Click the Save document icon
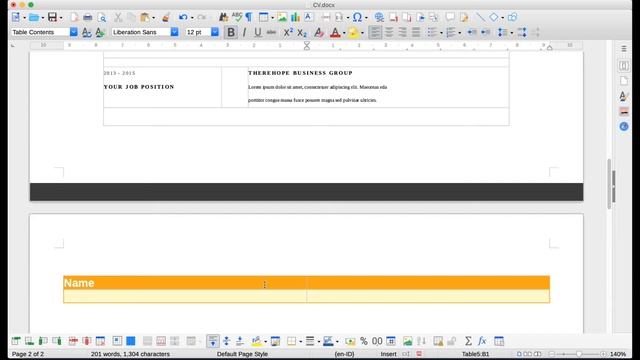Image resolution: width=640 pixels, height=360 pixels. (x=52, y=17)
